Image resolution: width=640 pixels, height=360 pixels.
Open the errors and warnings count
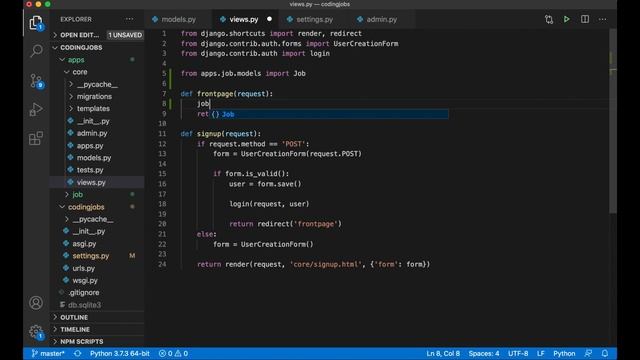pos(173,353)
